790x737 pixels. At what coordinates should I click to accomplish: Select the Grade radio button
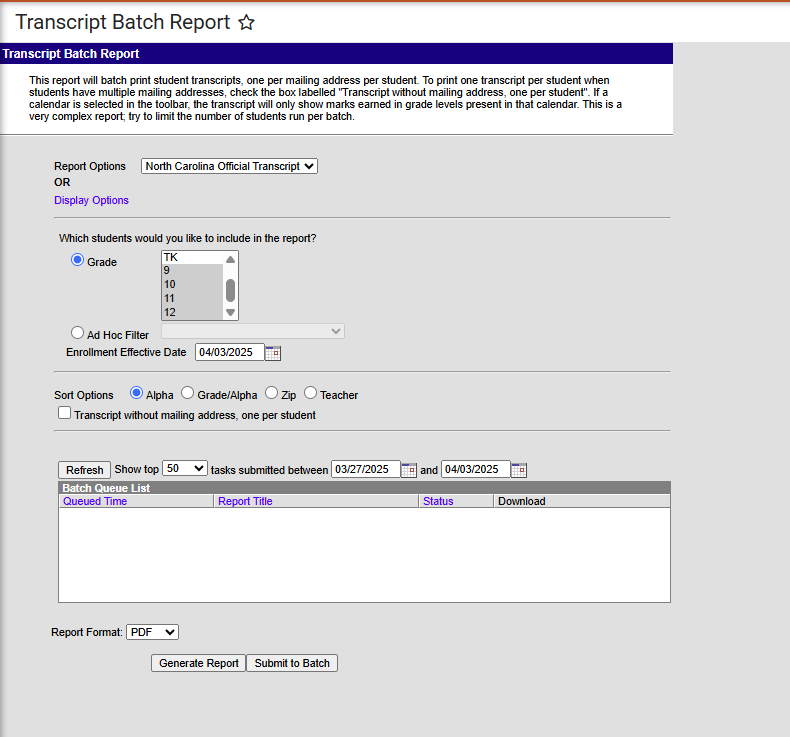coord(77,260)
